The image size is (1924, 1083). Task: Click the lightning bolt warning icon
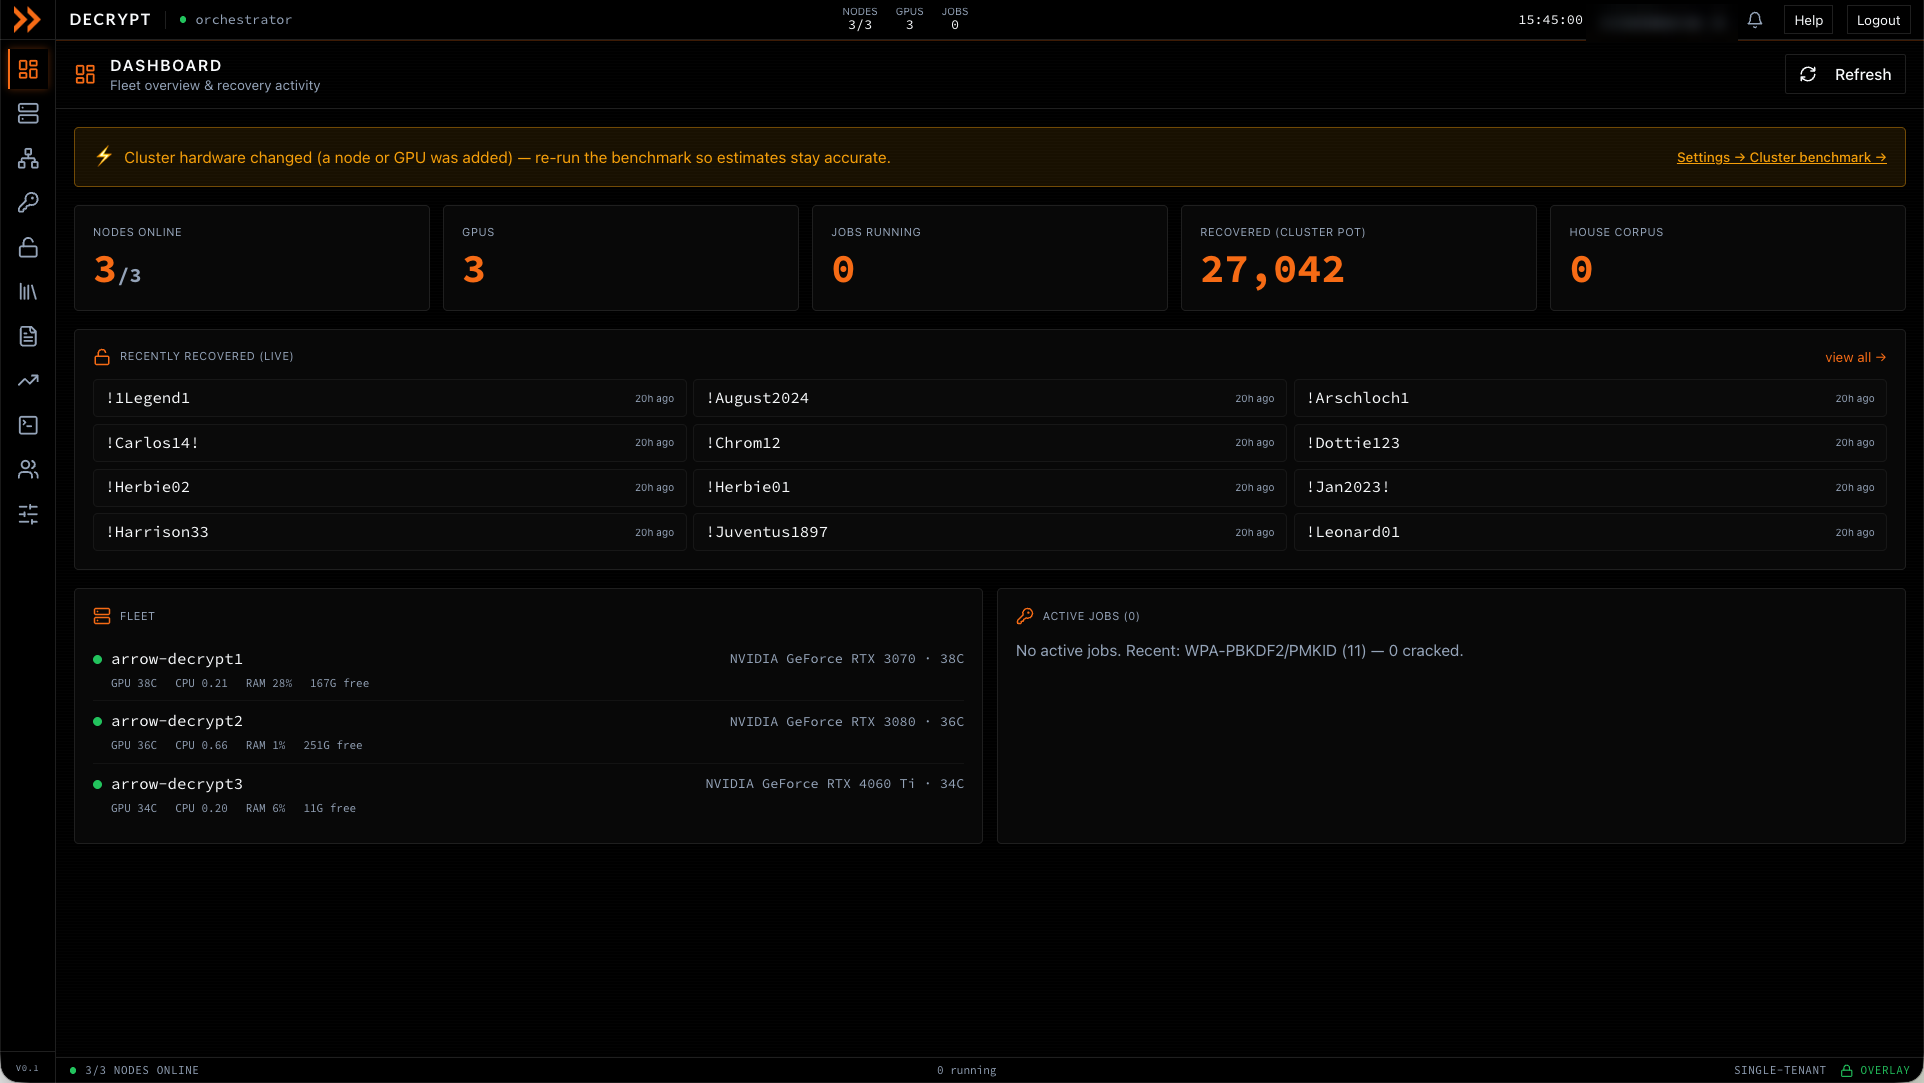tap(104, 156)
